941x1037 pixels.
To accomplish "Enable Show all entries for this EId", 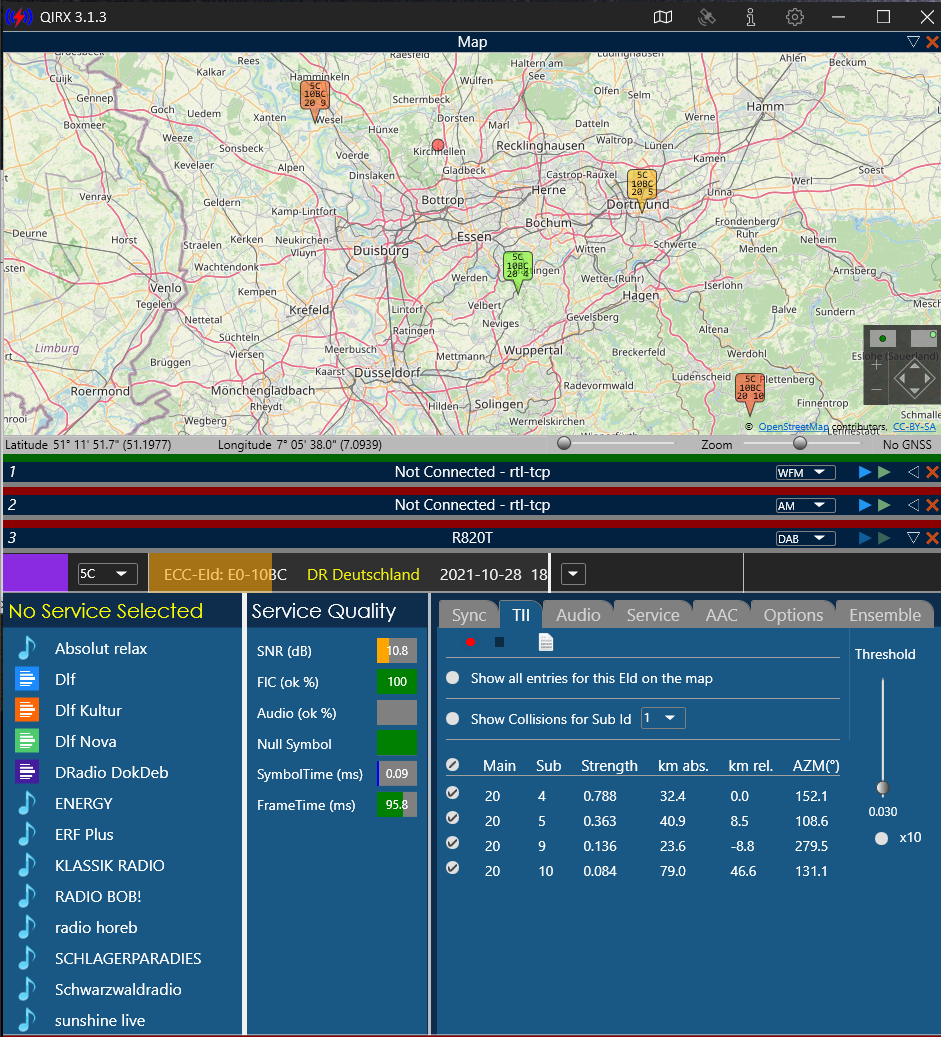I will click(x=453, y=678).
